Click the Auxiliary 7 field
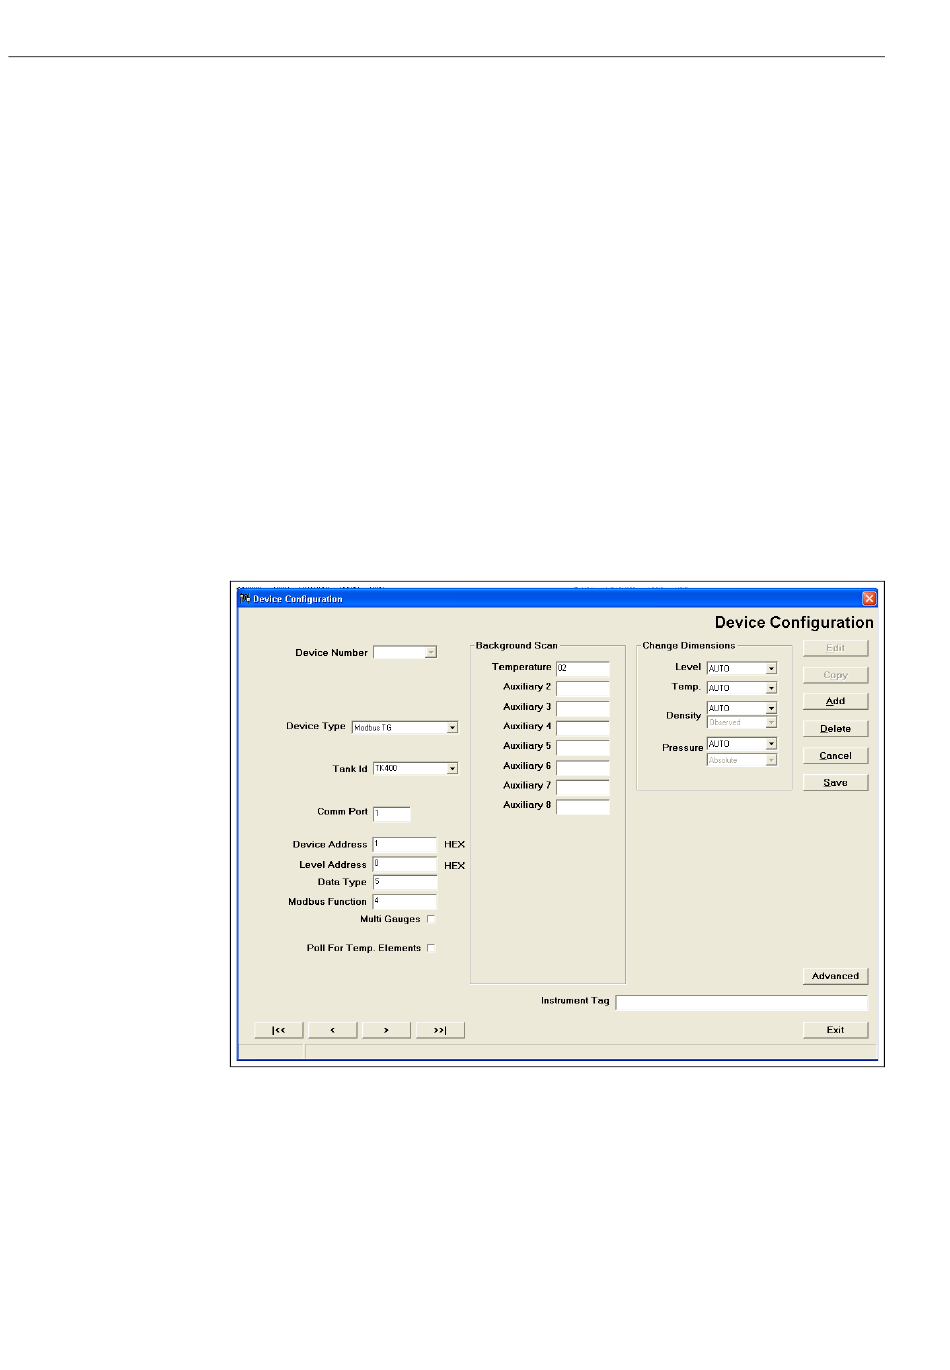Viewport: 950px width, 1370px height. click(x=583, y=786)
